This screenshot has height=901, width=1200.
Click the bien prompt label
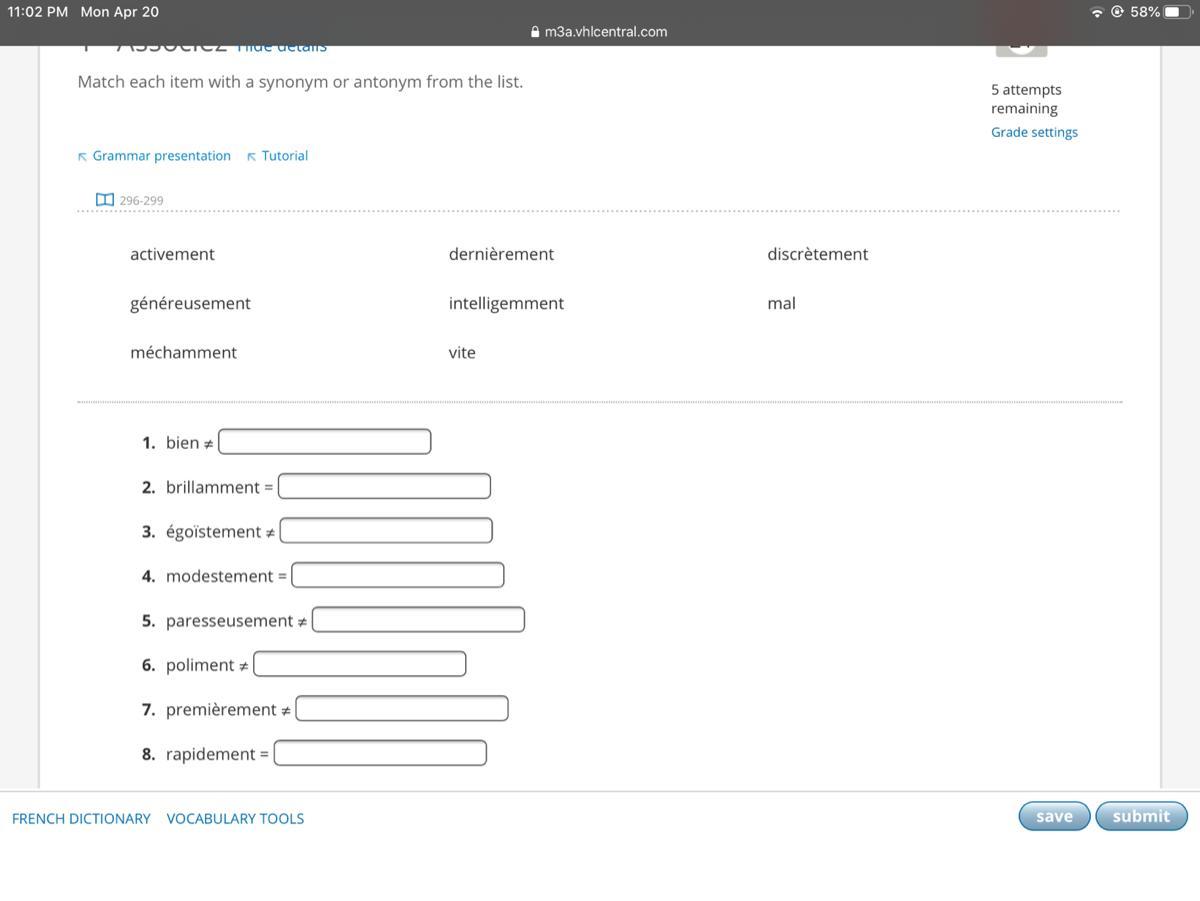(x=183, y=442)
